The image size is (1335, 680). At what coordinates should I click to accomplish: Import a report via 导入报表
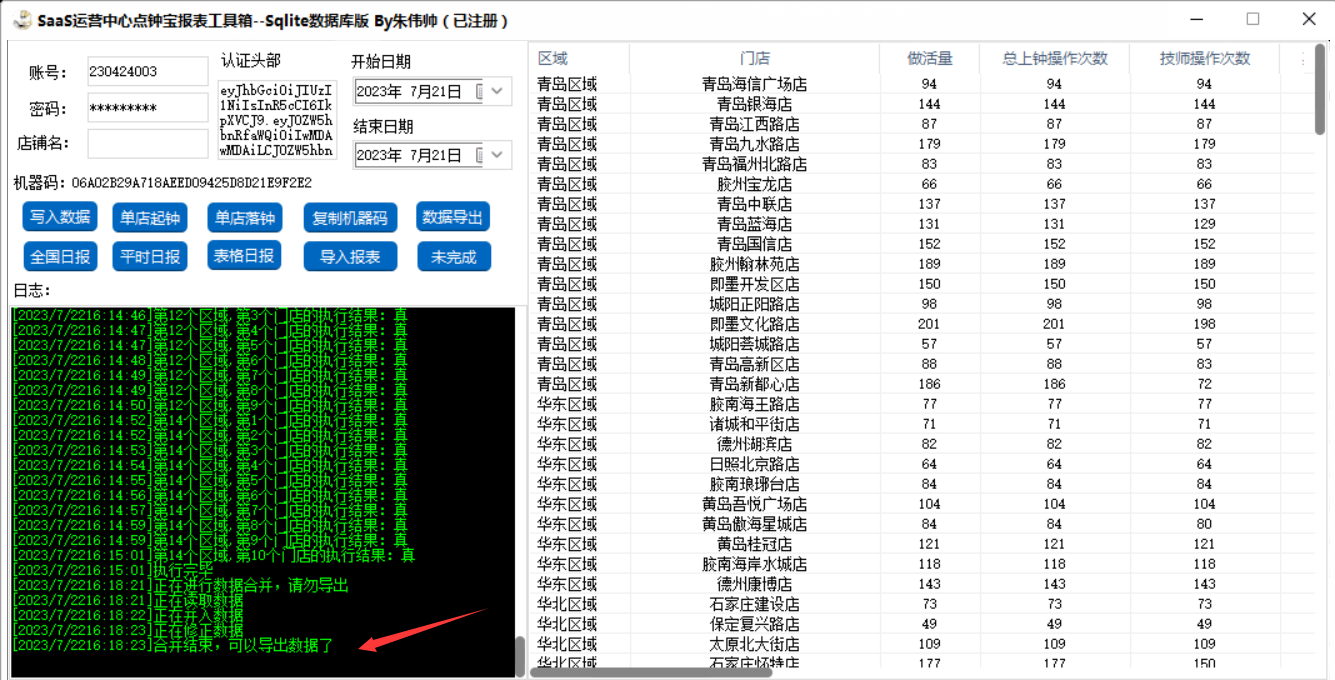pyautogui.click(x=350, y=257)
